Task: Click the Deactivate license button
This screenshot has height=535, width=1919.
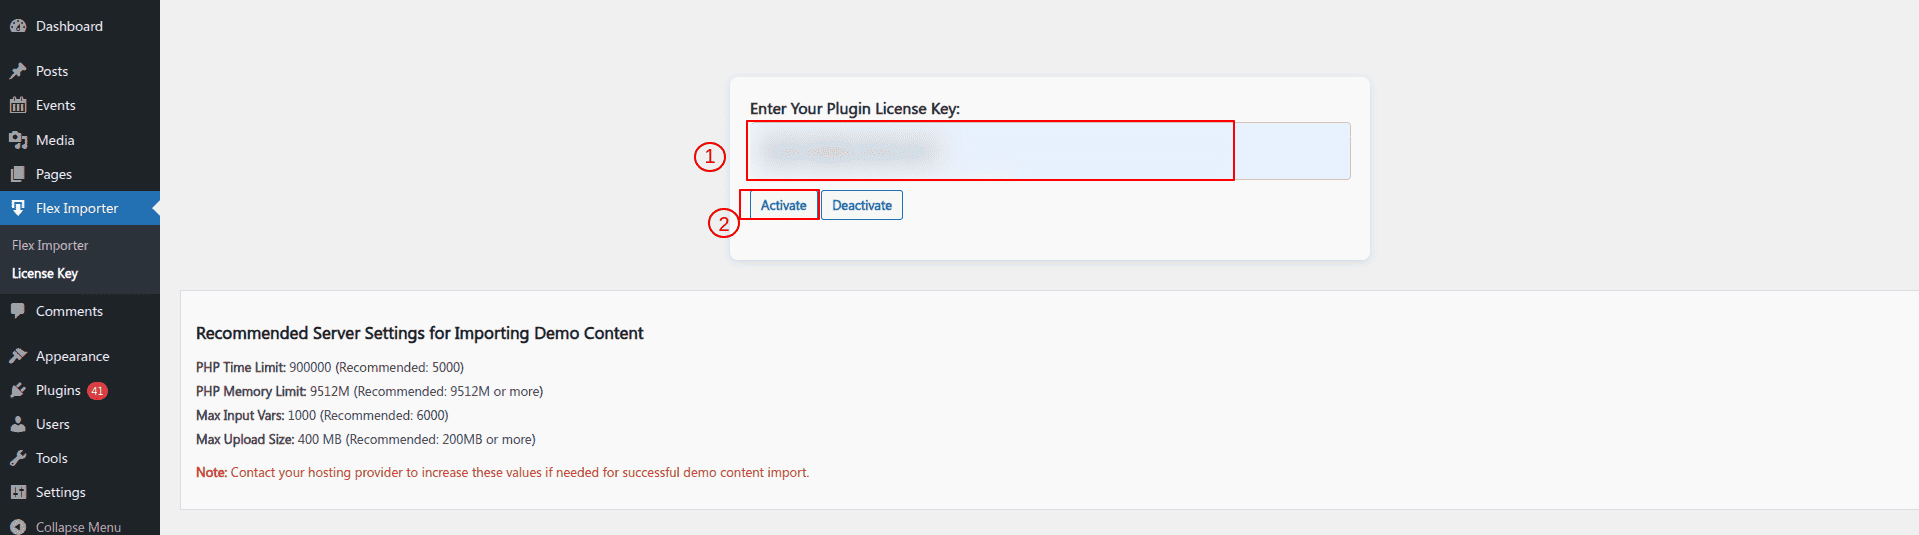Action: tap(862, 205)
